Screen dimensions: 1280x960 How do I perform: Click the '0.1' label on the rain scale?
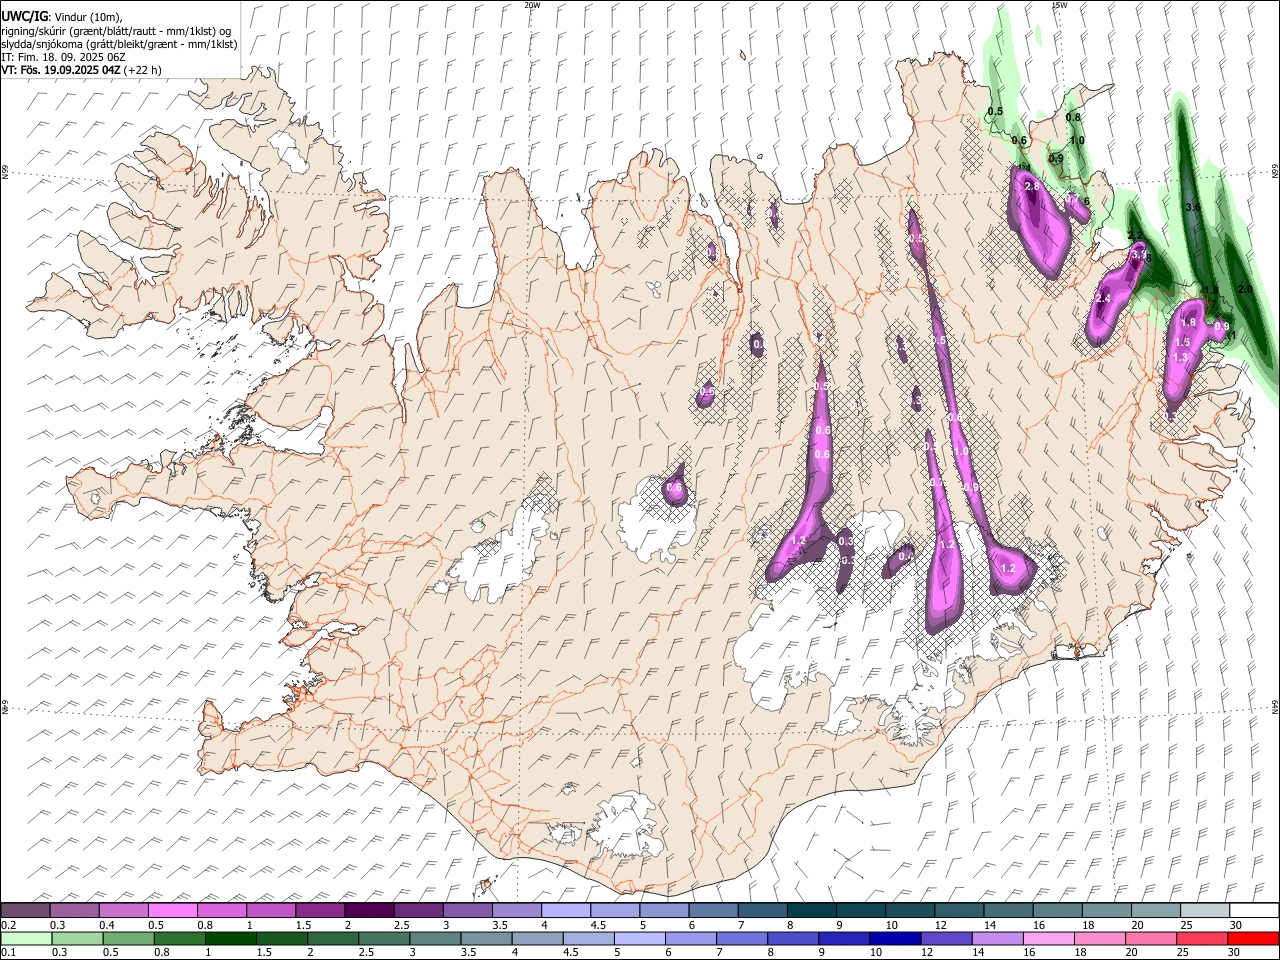pyautogui.click(x=8, y=953)
